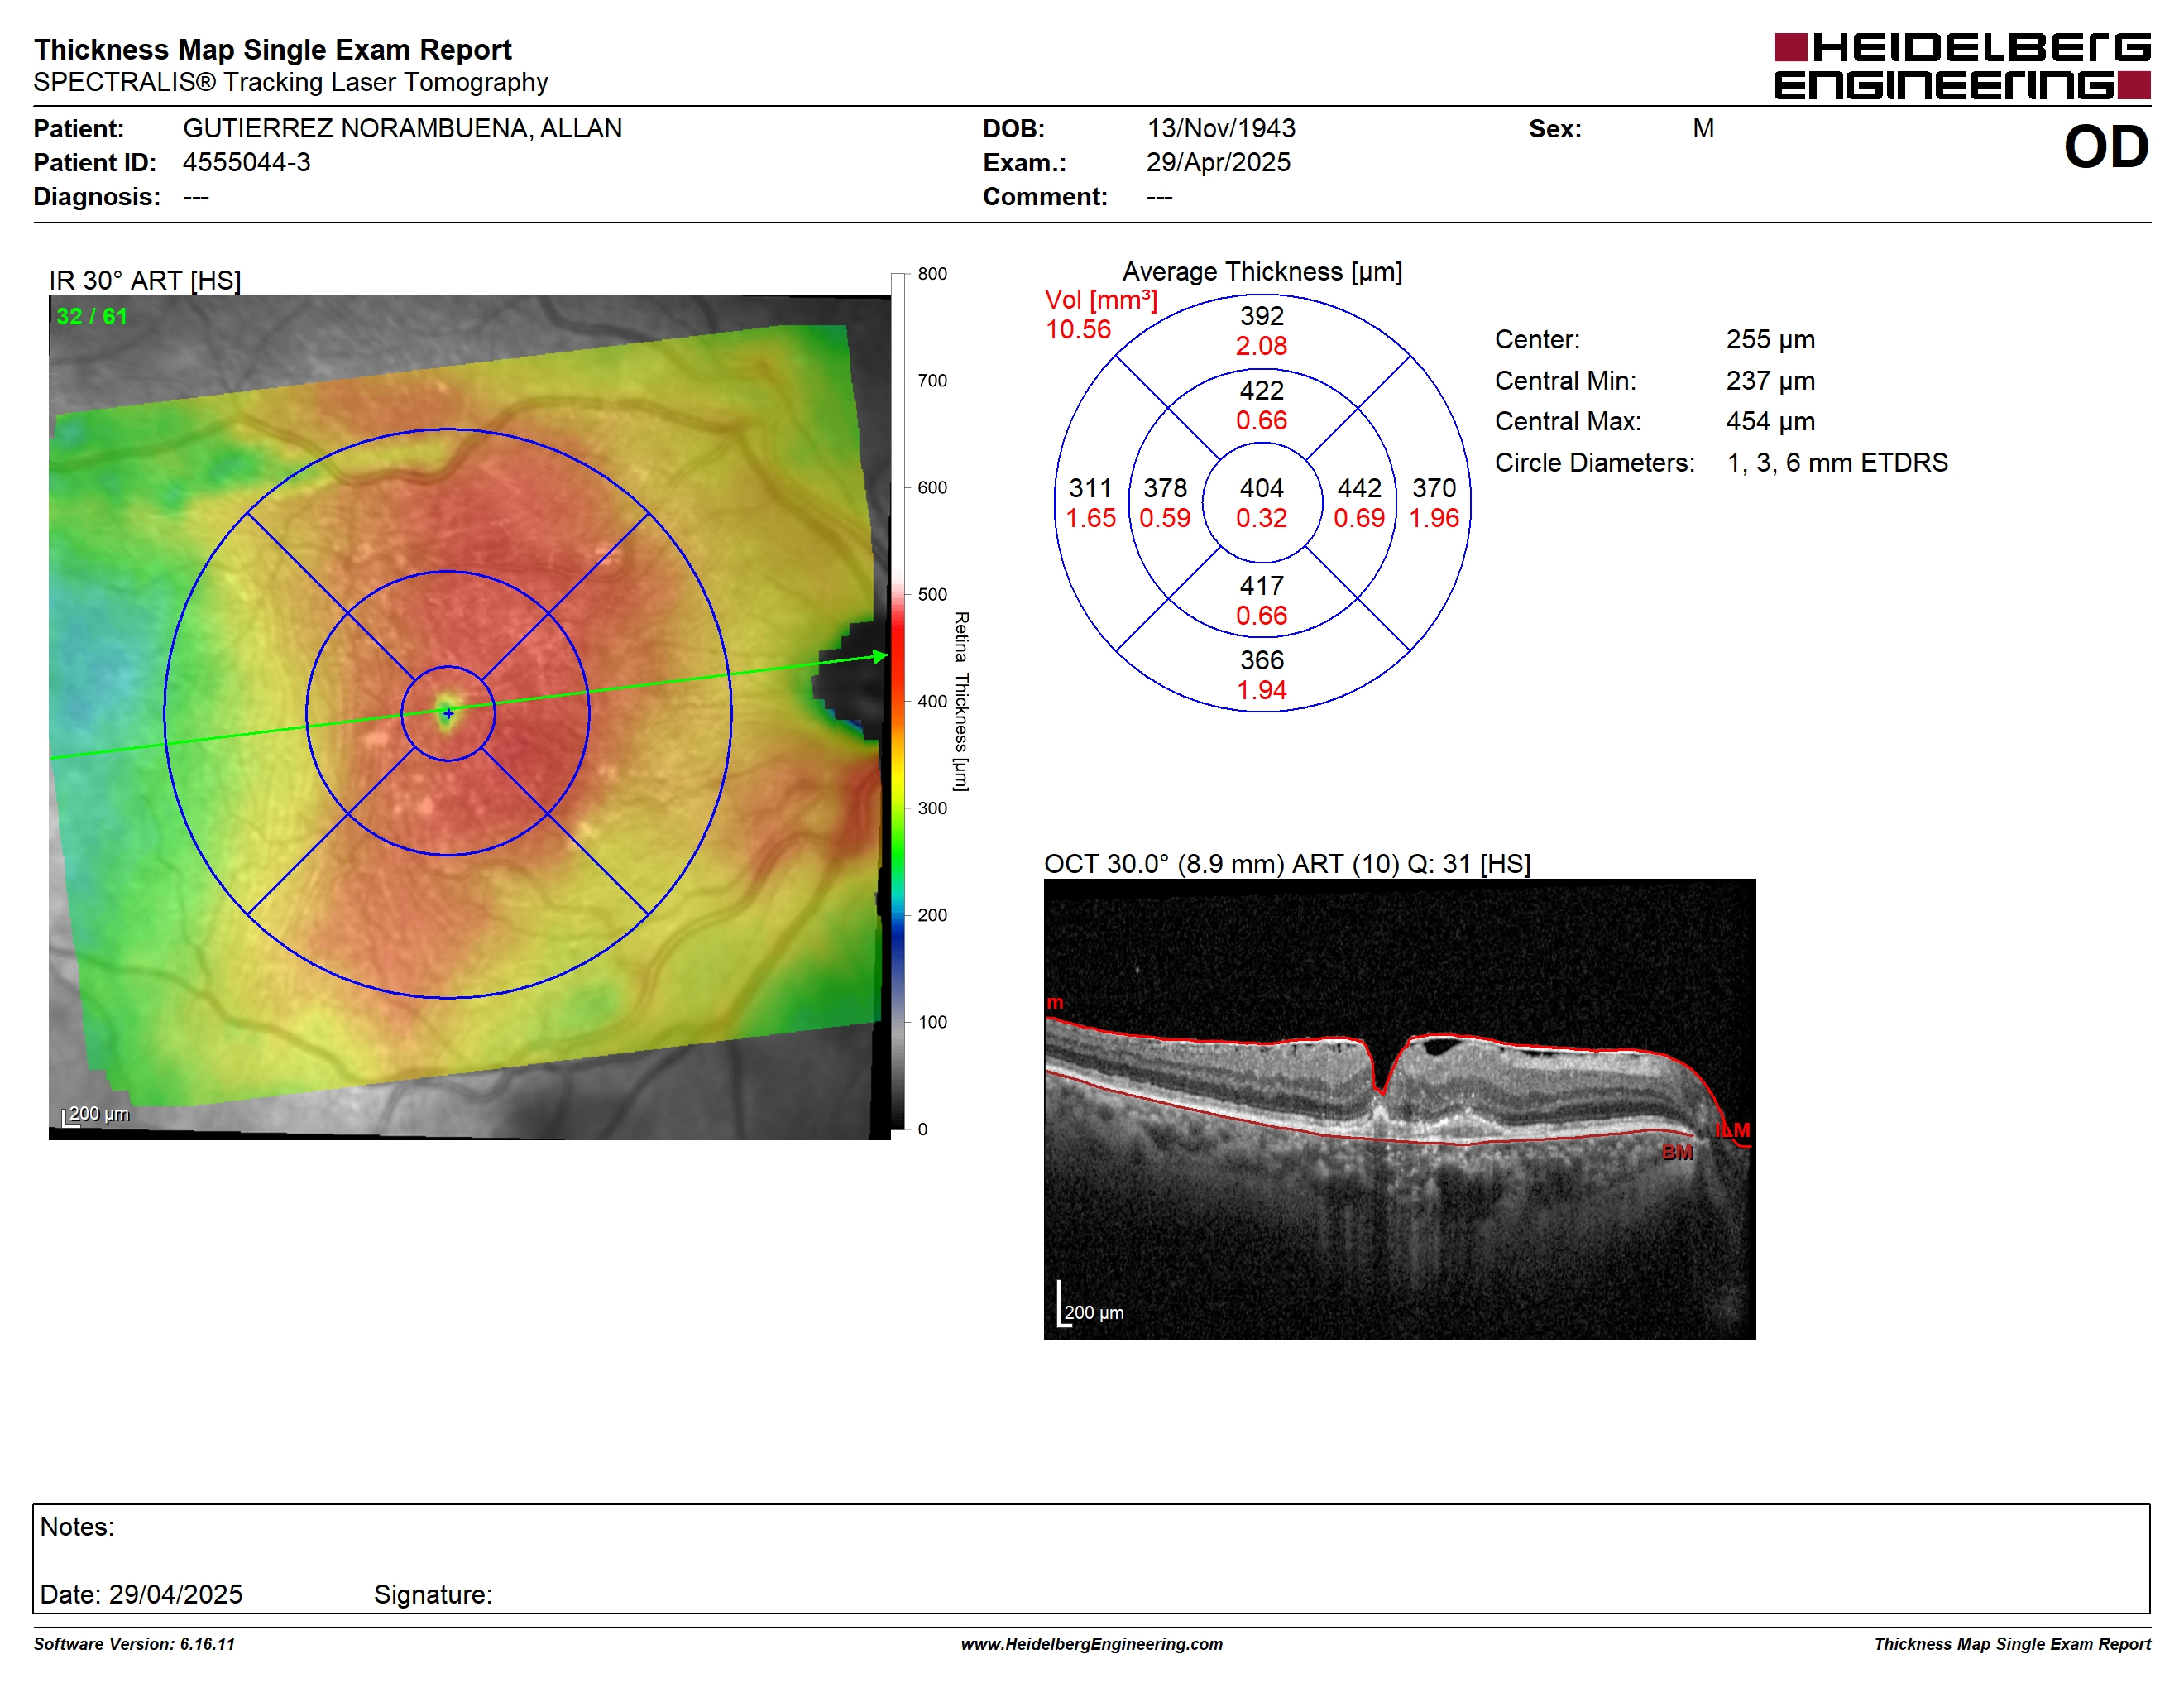Image resolution: width=2184 pixels, height=1688 pixels.
Task: Click the foveal center cross marker
Action: pyautogui.click(x=448, y=713)
